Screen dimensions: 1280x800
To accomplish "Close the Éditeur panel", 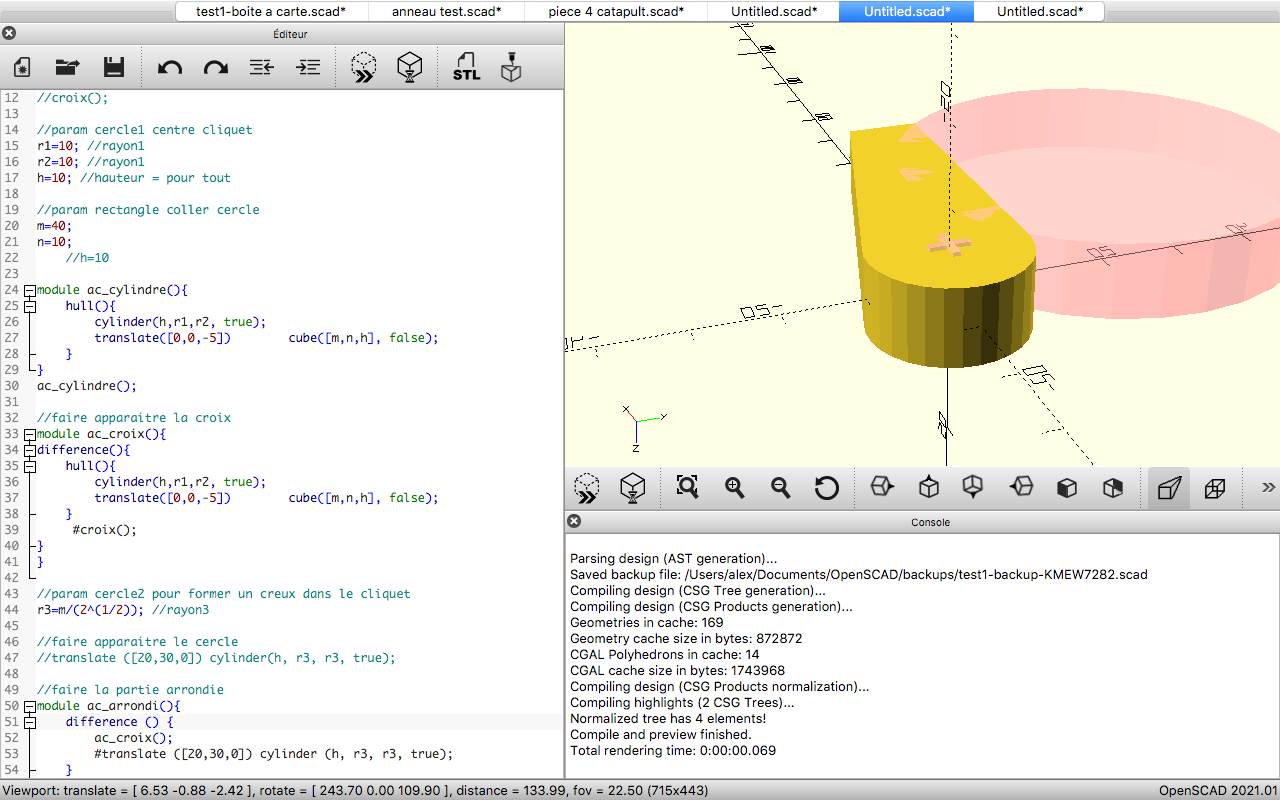I will click(9, 33).
